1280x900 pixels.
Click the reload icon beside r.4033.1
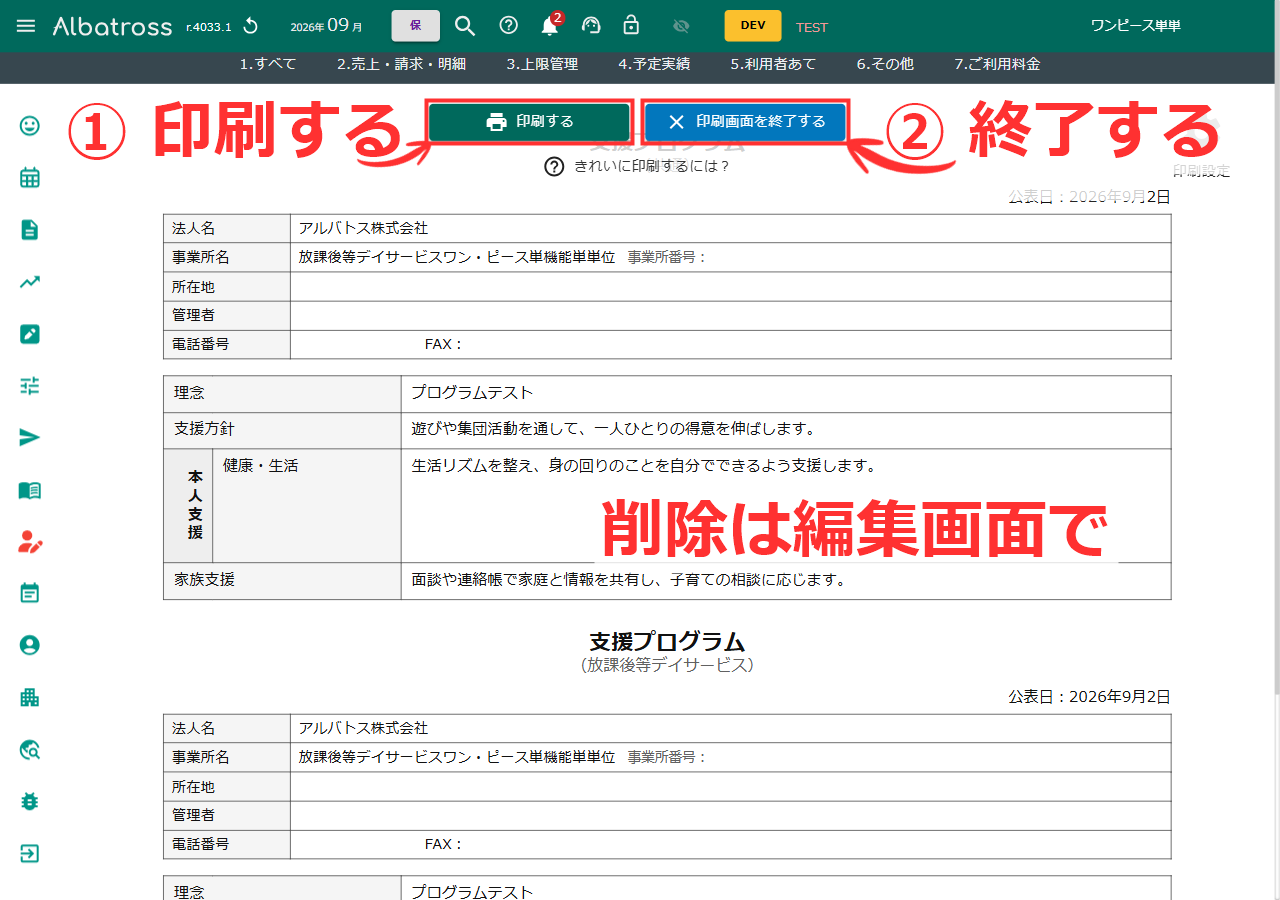click(x=250, y=26)
